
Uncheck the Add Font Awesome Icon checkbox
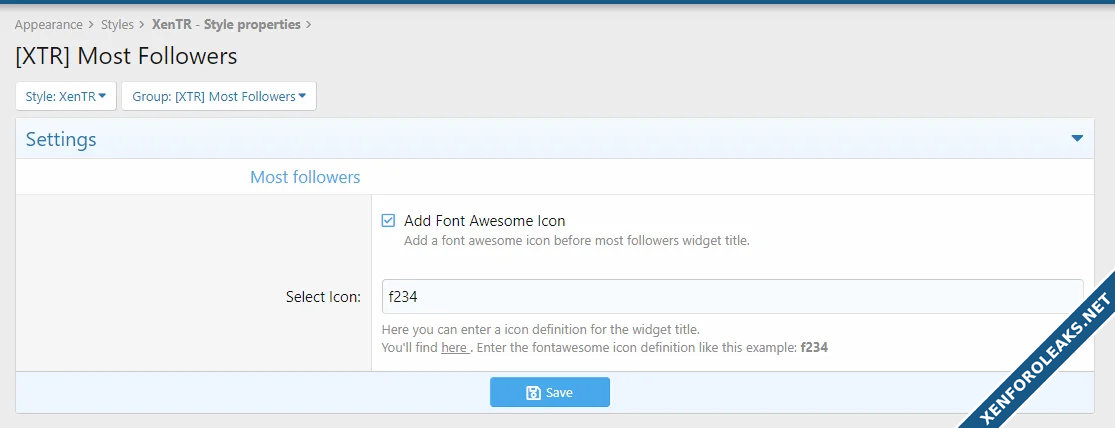[x=388, y=221]
